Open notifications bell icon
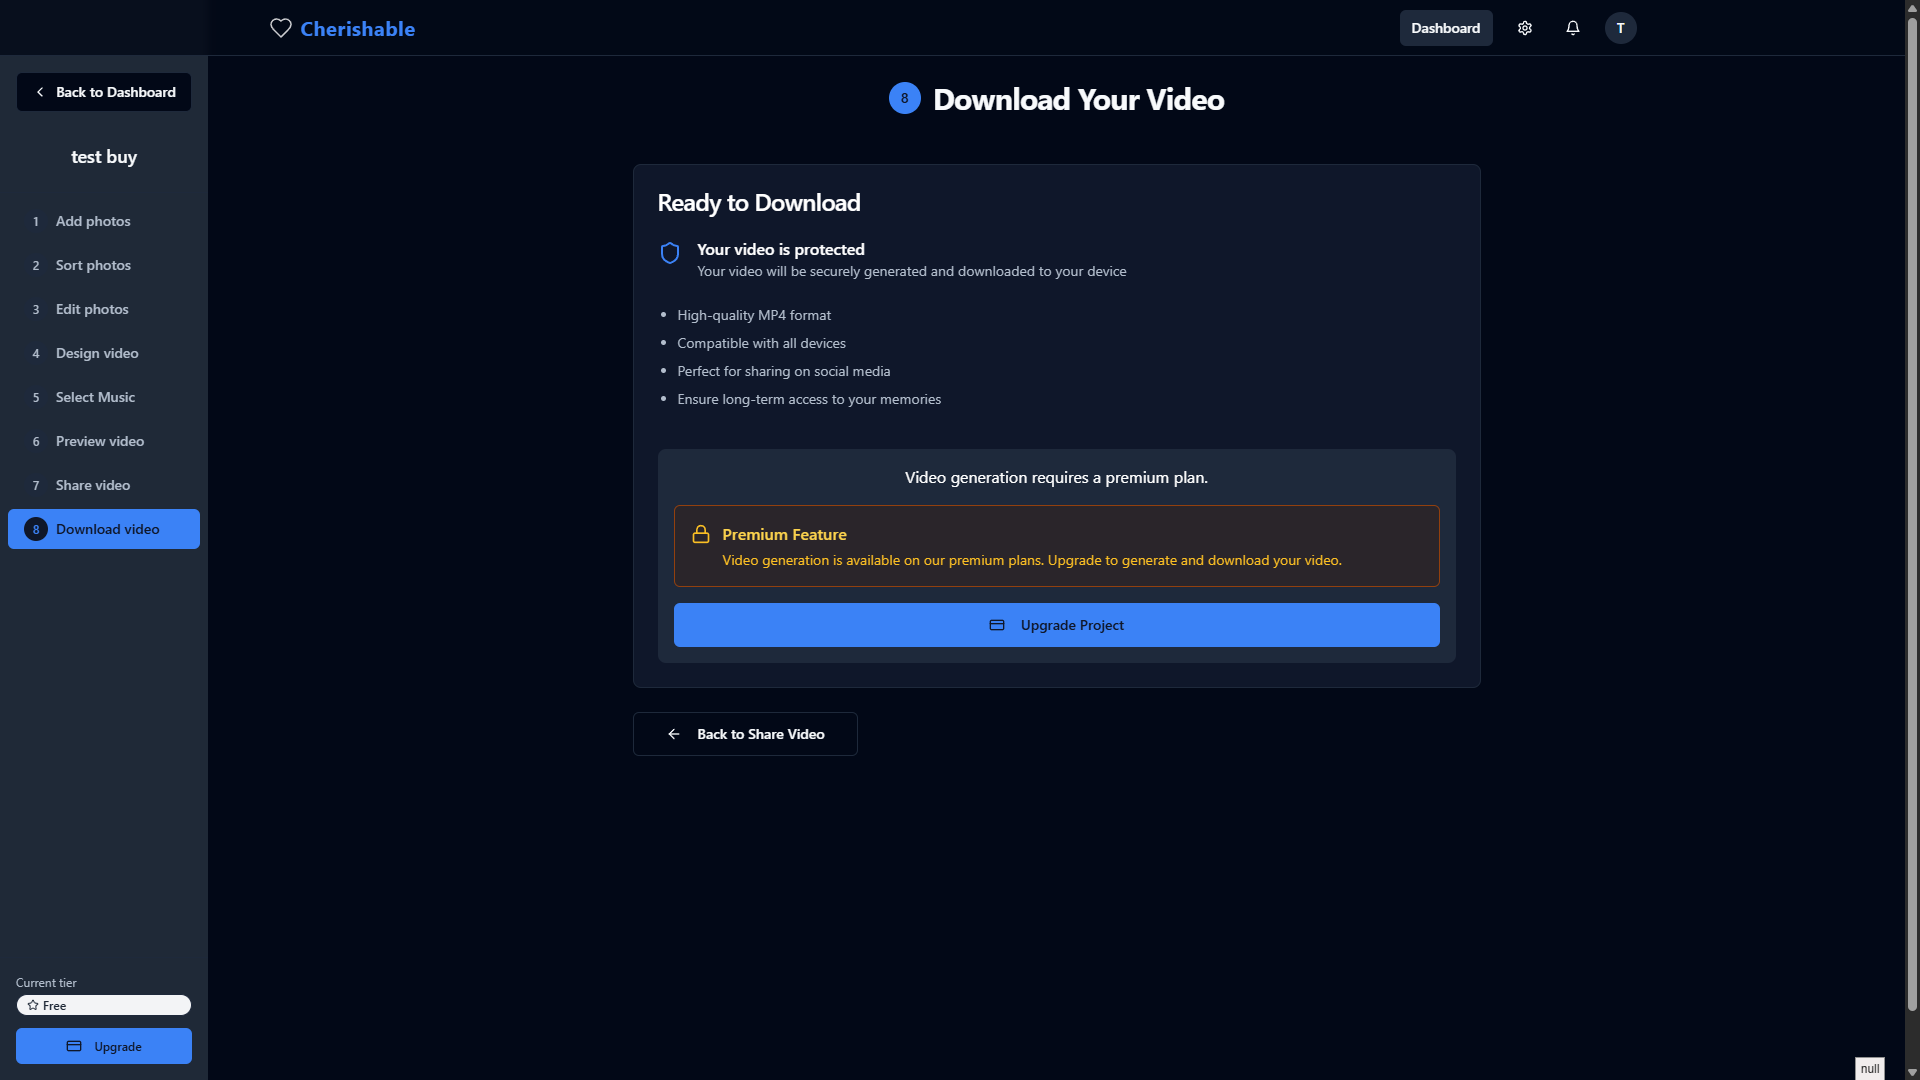This screenshot has height=1080, width=1920. click(x=1572, y=28)
